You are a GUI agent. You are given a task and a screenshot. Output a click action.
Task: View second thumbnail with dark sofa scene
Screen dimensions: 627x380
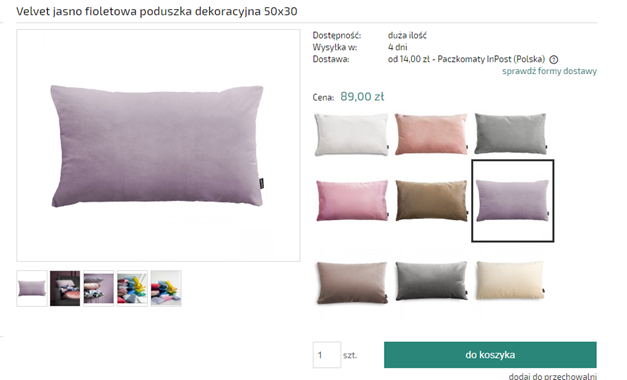(65, 288)
